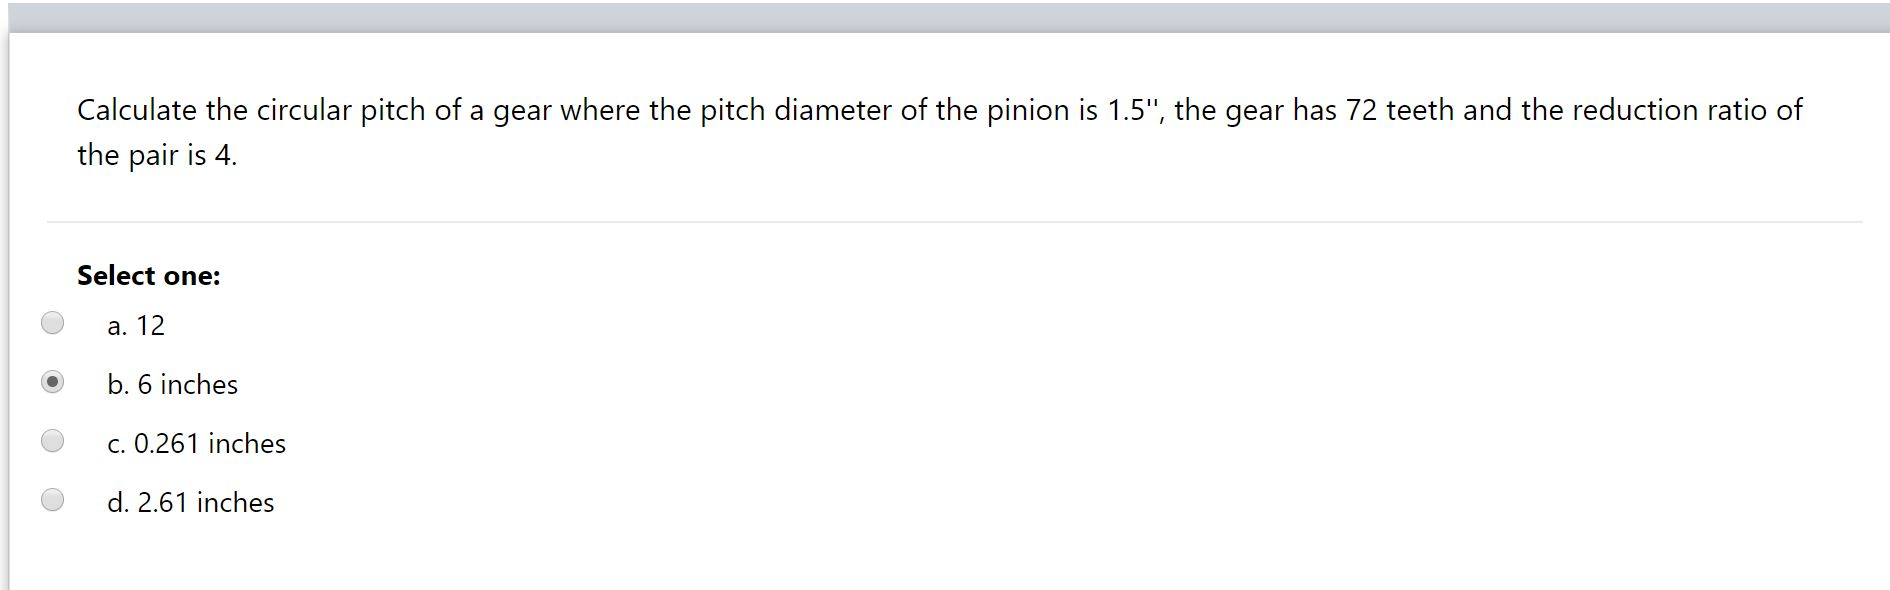Click the answer text 'c. 0.261 inches'
The height and width of the screenshot is (590, 1890).
(197, 442)
